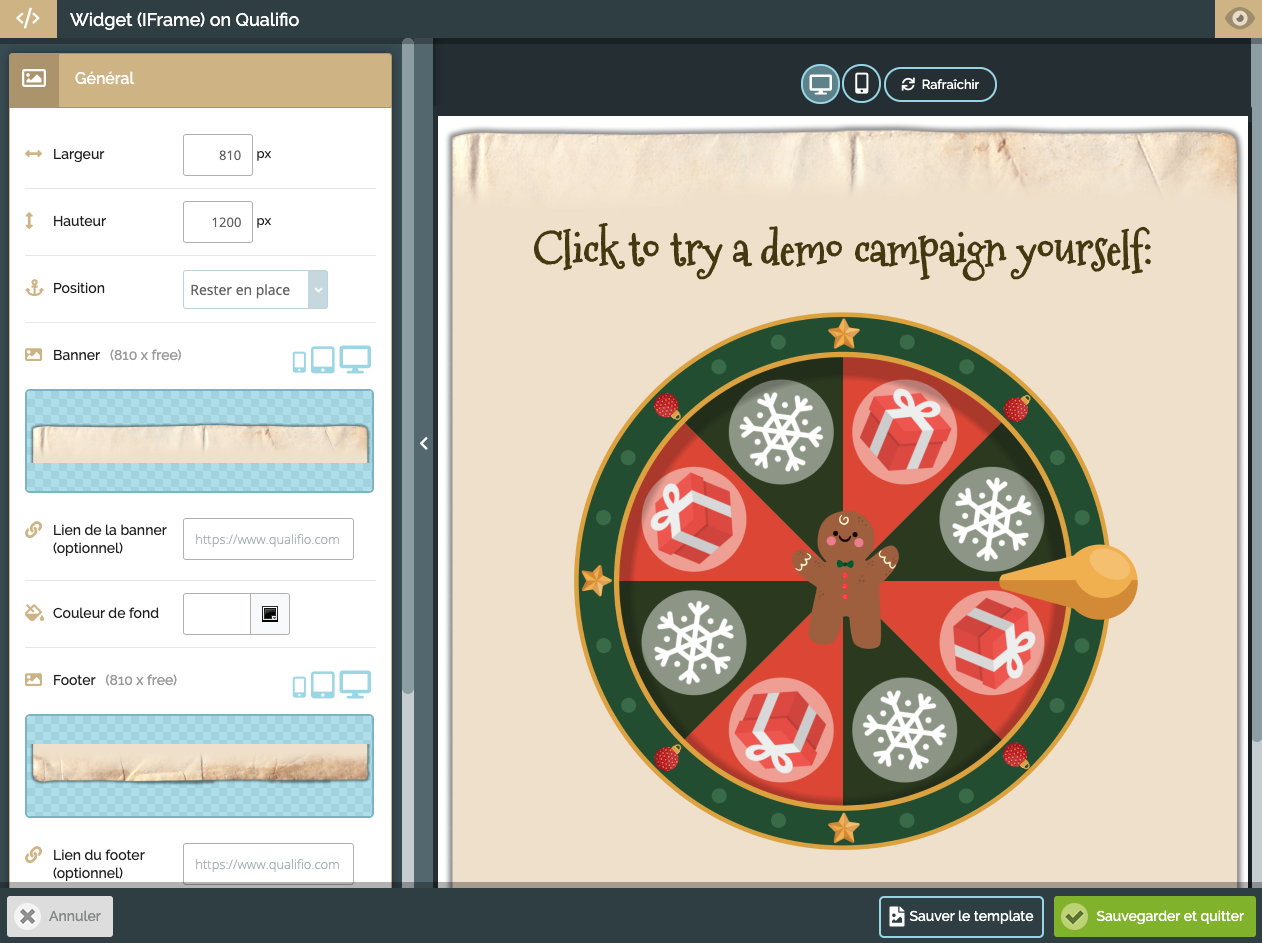This screenshot has width=1262, height=943.
Task: Select Banner tablet device icon
Action: [323, 360]
